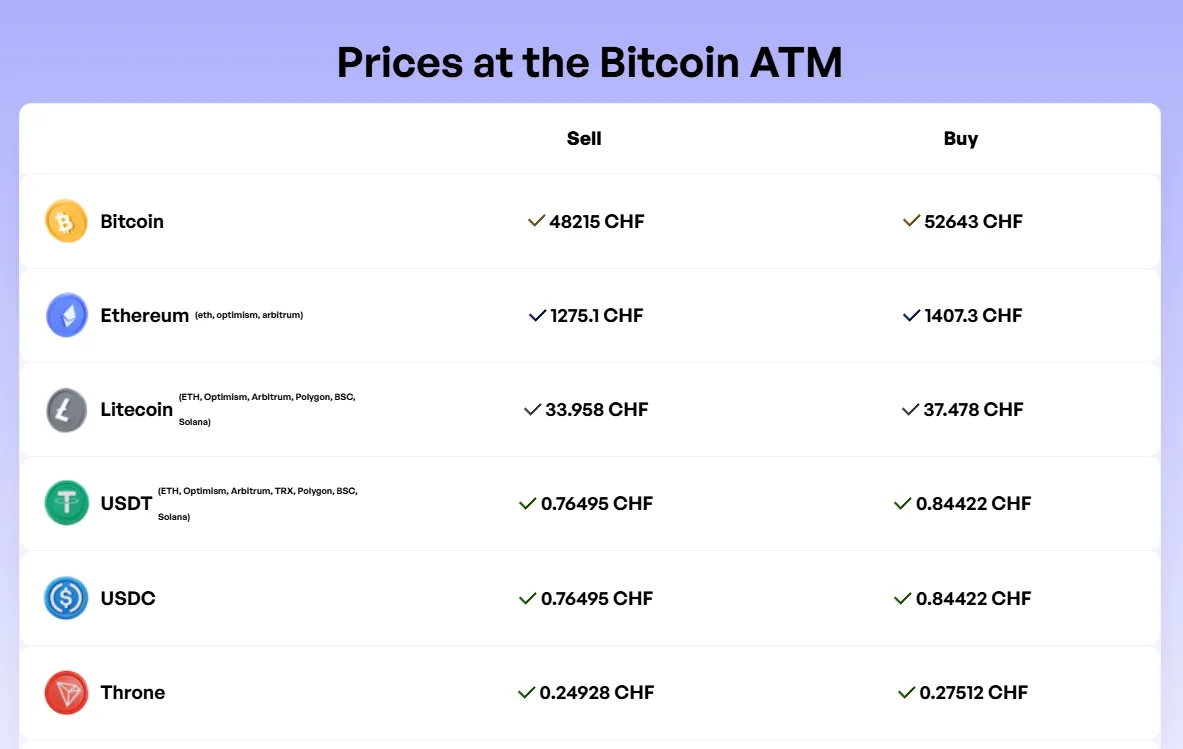
Task: Click the USDT sell price 0.76495 CHF
Action: (597, 504)
